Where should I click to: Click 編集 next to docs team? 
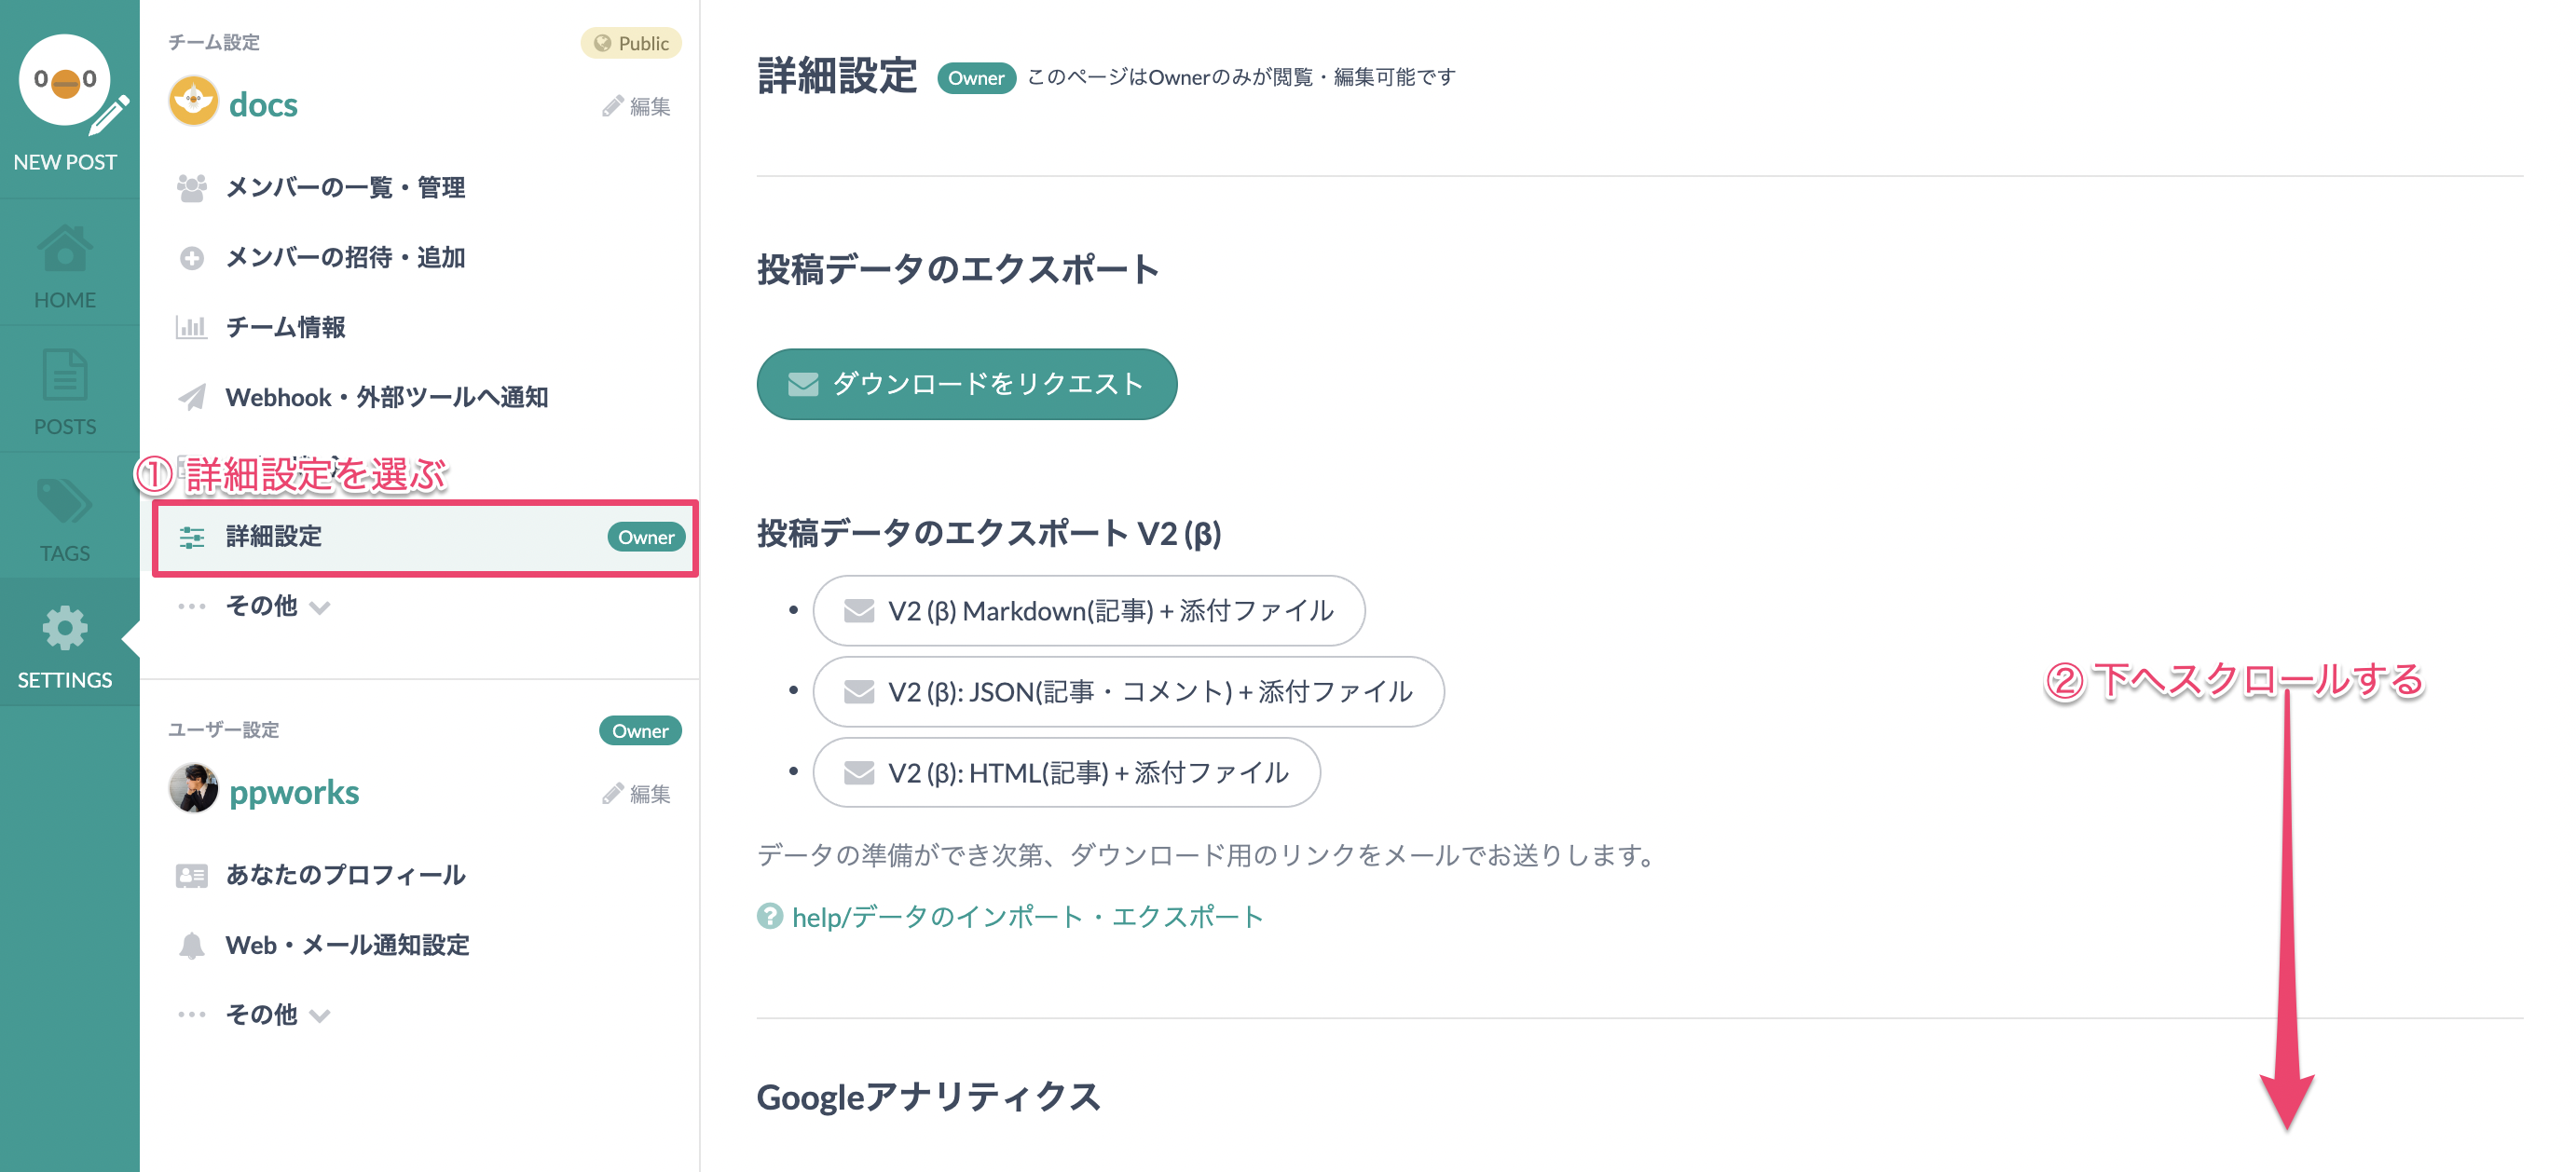pos(637,106)
